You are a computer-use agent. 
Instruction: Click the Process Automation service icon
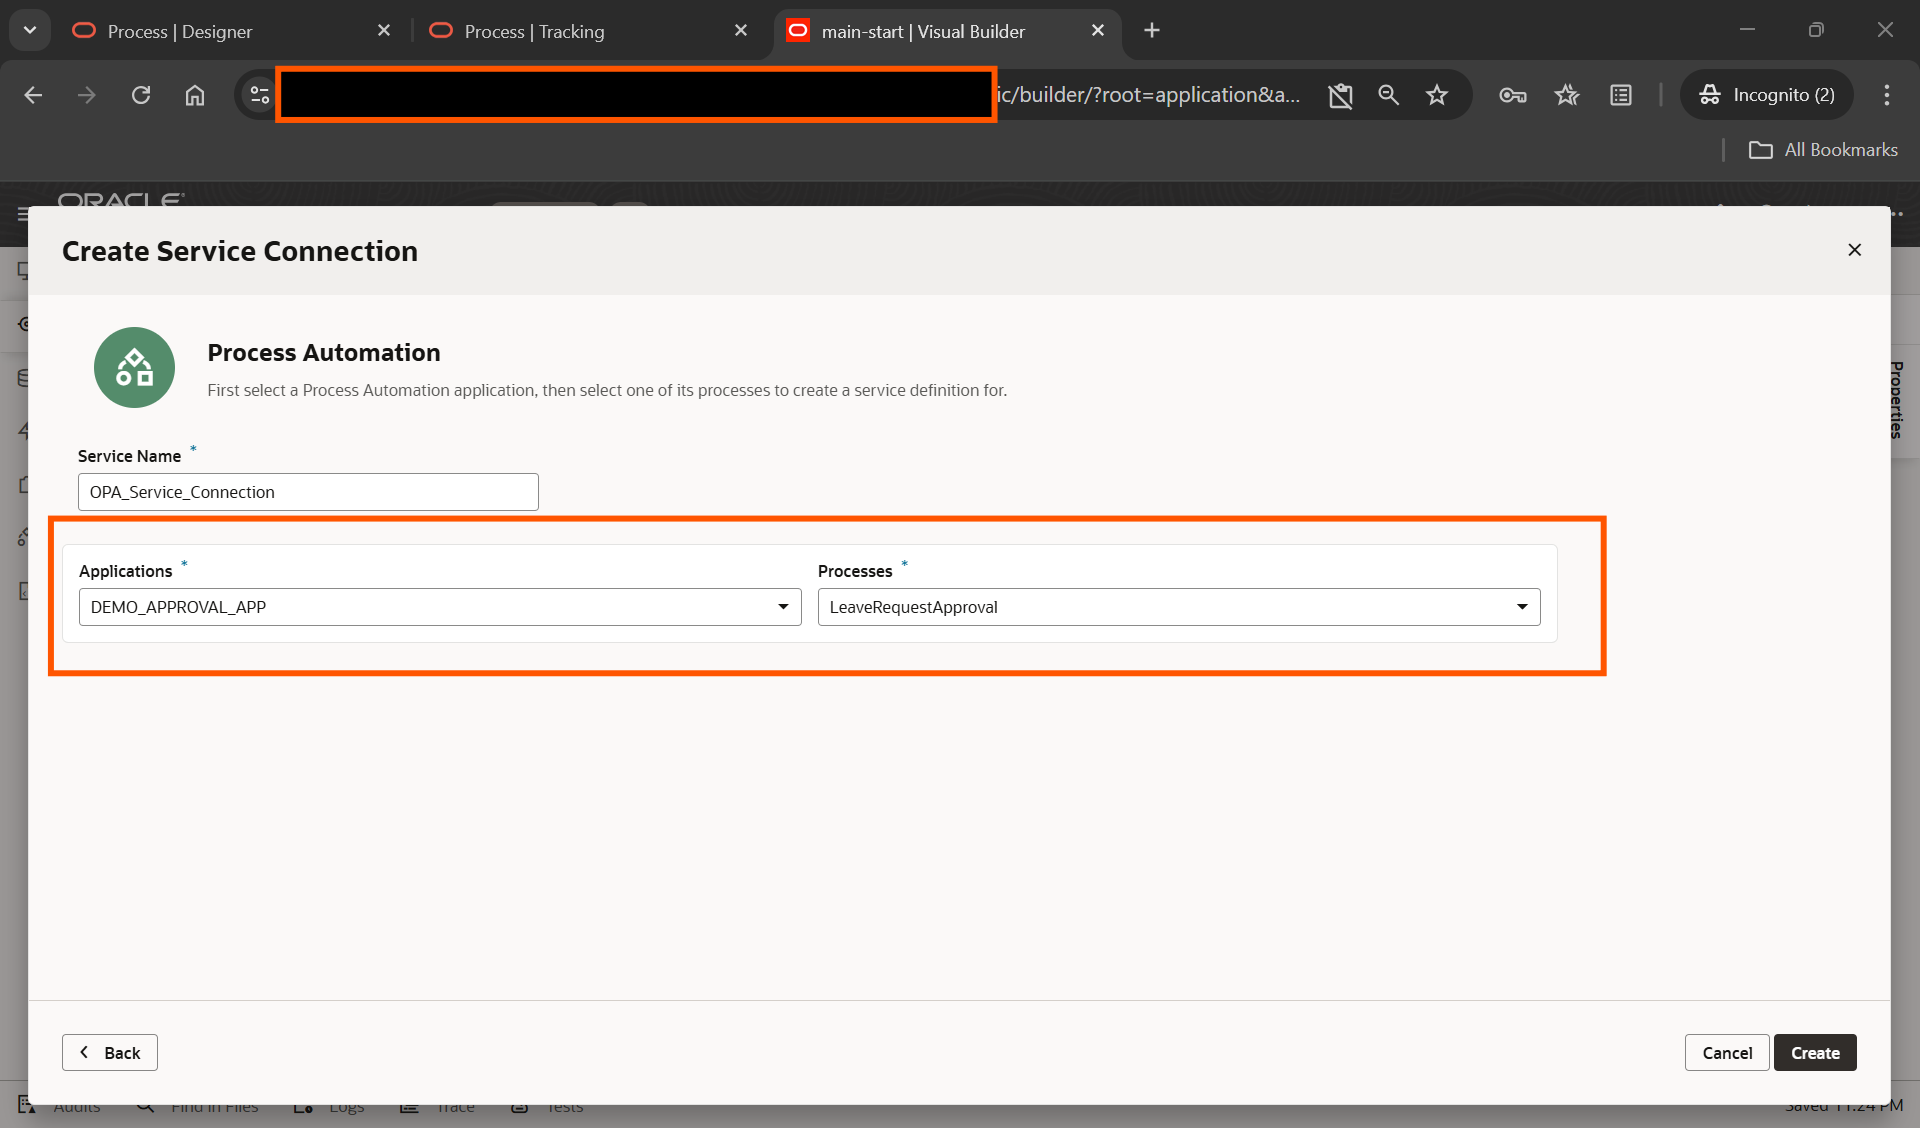(134, 367)
